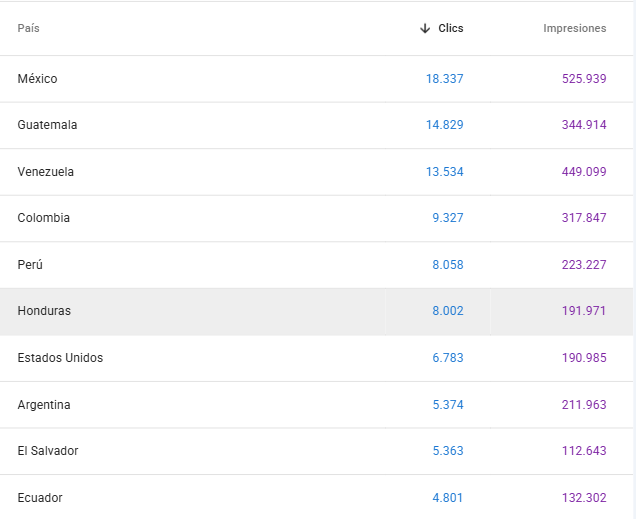
Task: Select the México country row
Action: pos(316,79)
